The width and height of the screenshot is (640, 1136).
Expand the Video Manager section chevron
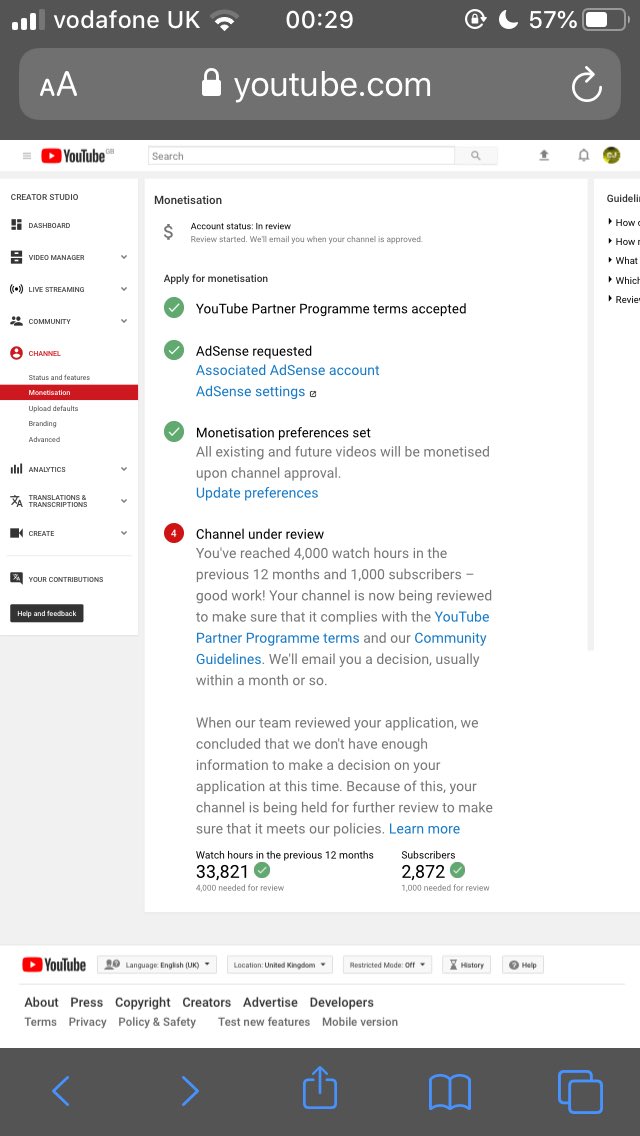124,257
